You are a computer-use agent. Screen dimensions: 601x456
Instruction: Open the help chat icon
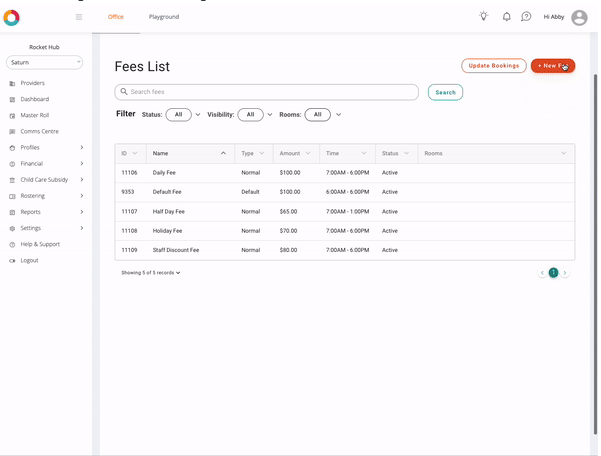tap(526, 17)
